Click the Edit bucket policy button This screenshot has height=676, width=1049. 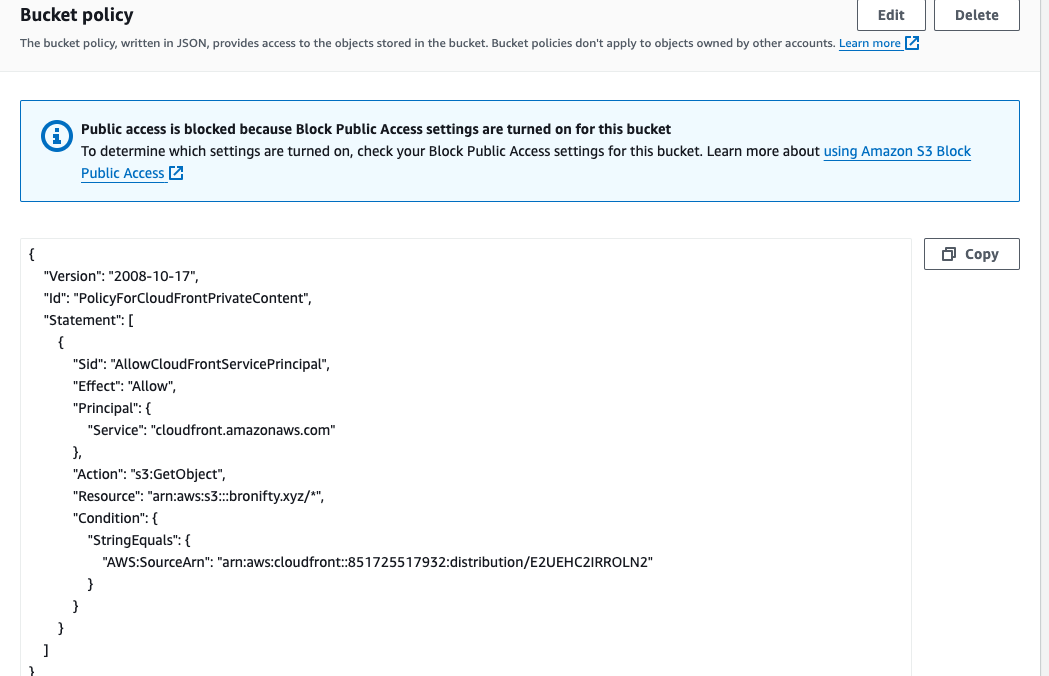(x=890, y=15)
